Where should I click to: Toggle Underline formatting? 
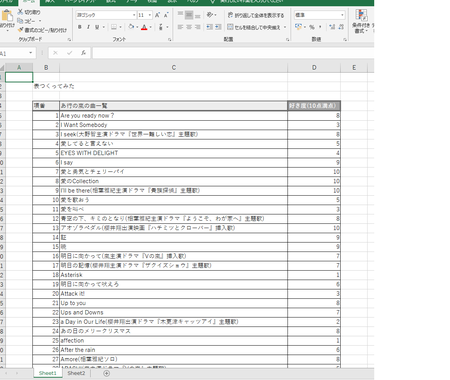pos(97,27)
